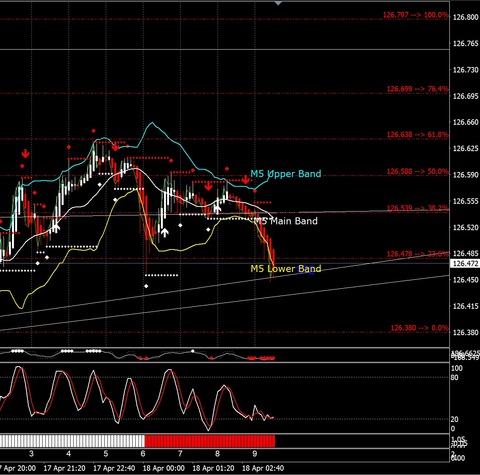The width and height of the screenshot is (480, 475).
Task: Click price scale value 126.485
Action: tap(466, 254)
